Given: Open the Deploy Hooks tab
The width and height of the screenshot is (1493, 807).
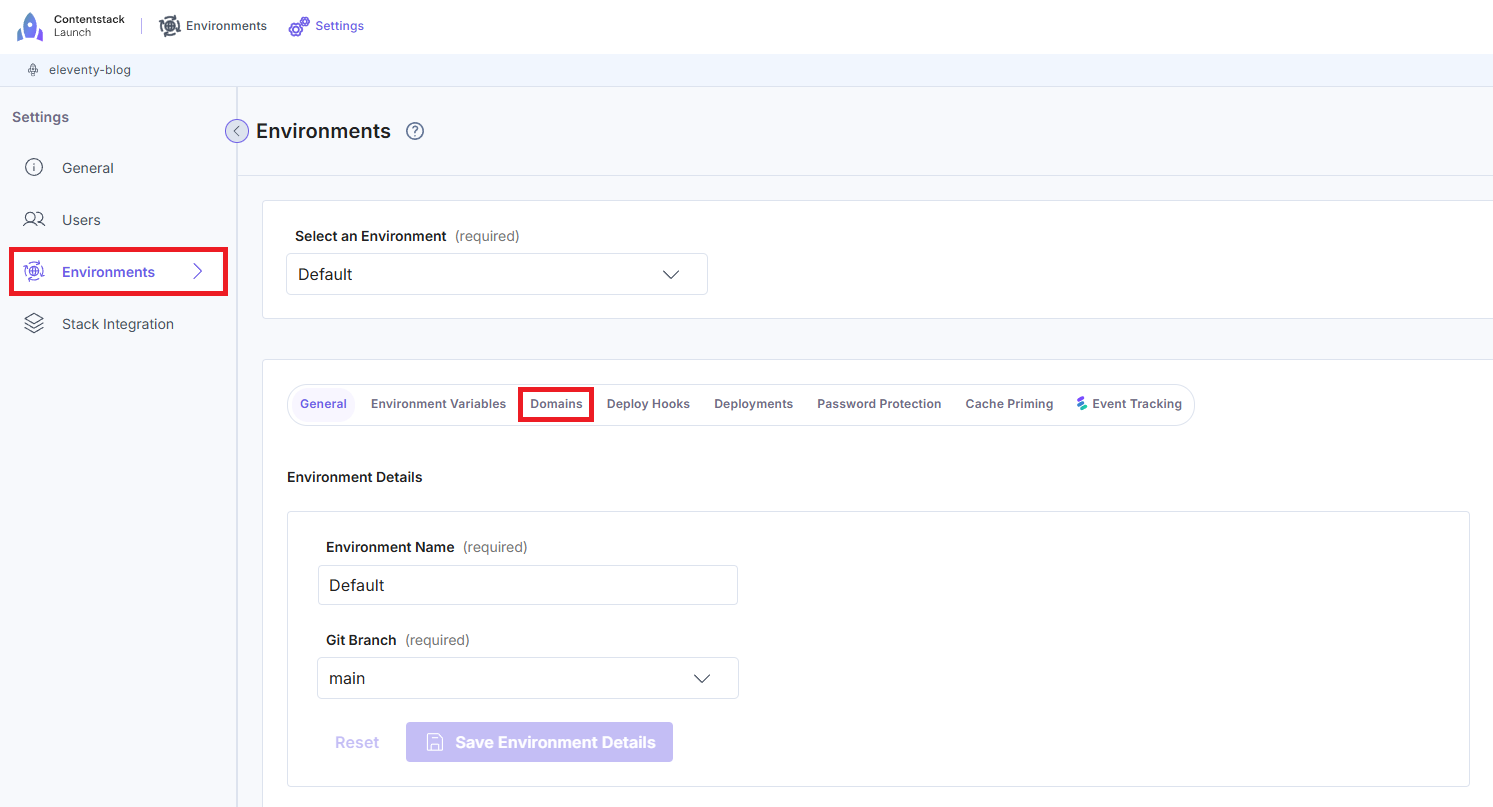Looking at the screenshot, I should point(648,404).
